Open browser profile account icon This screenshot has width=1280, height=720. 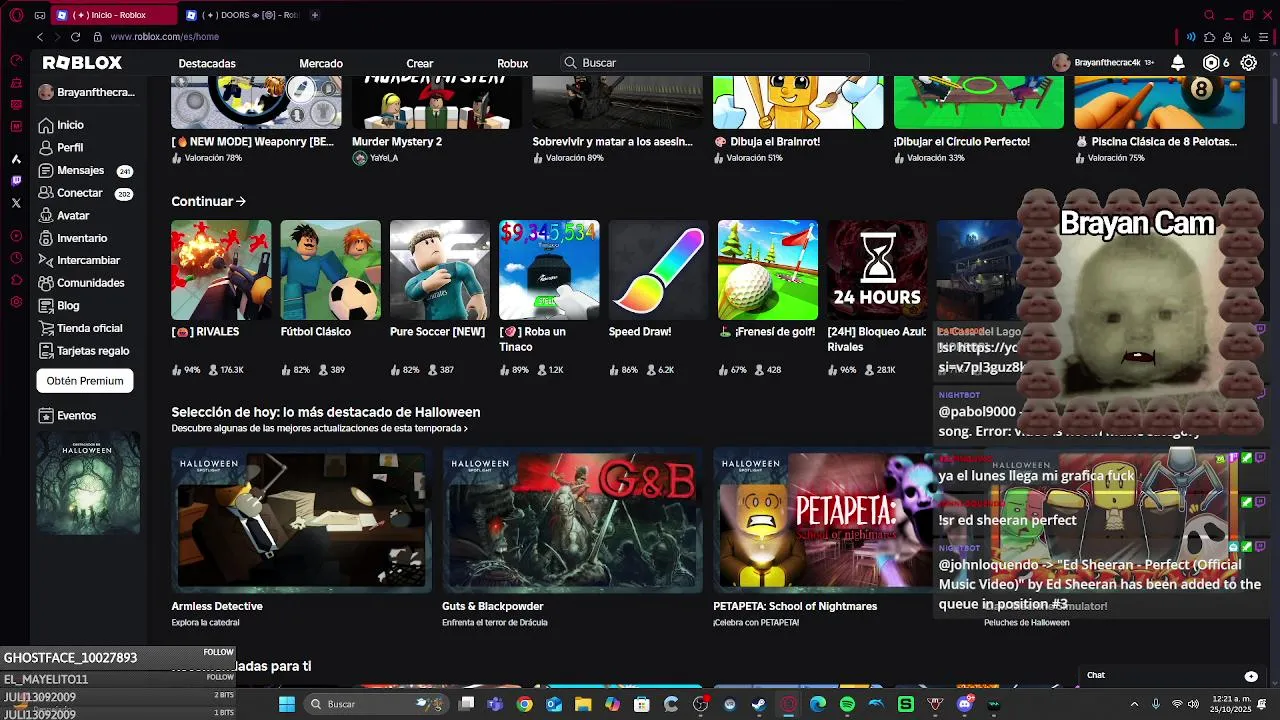[1228, 37]
